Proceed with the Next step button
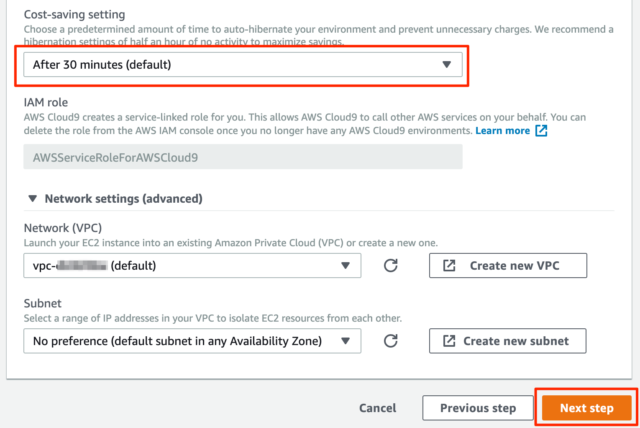This screenshot has height=428, width=640. [587, 408]
